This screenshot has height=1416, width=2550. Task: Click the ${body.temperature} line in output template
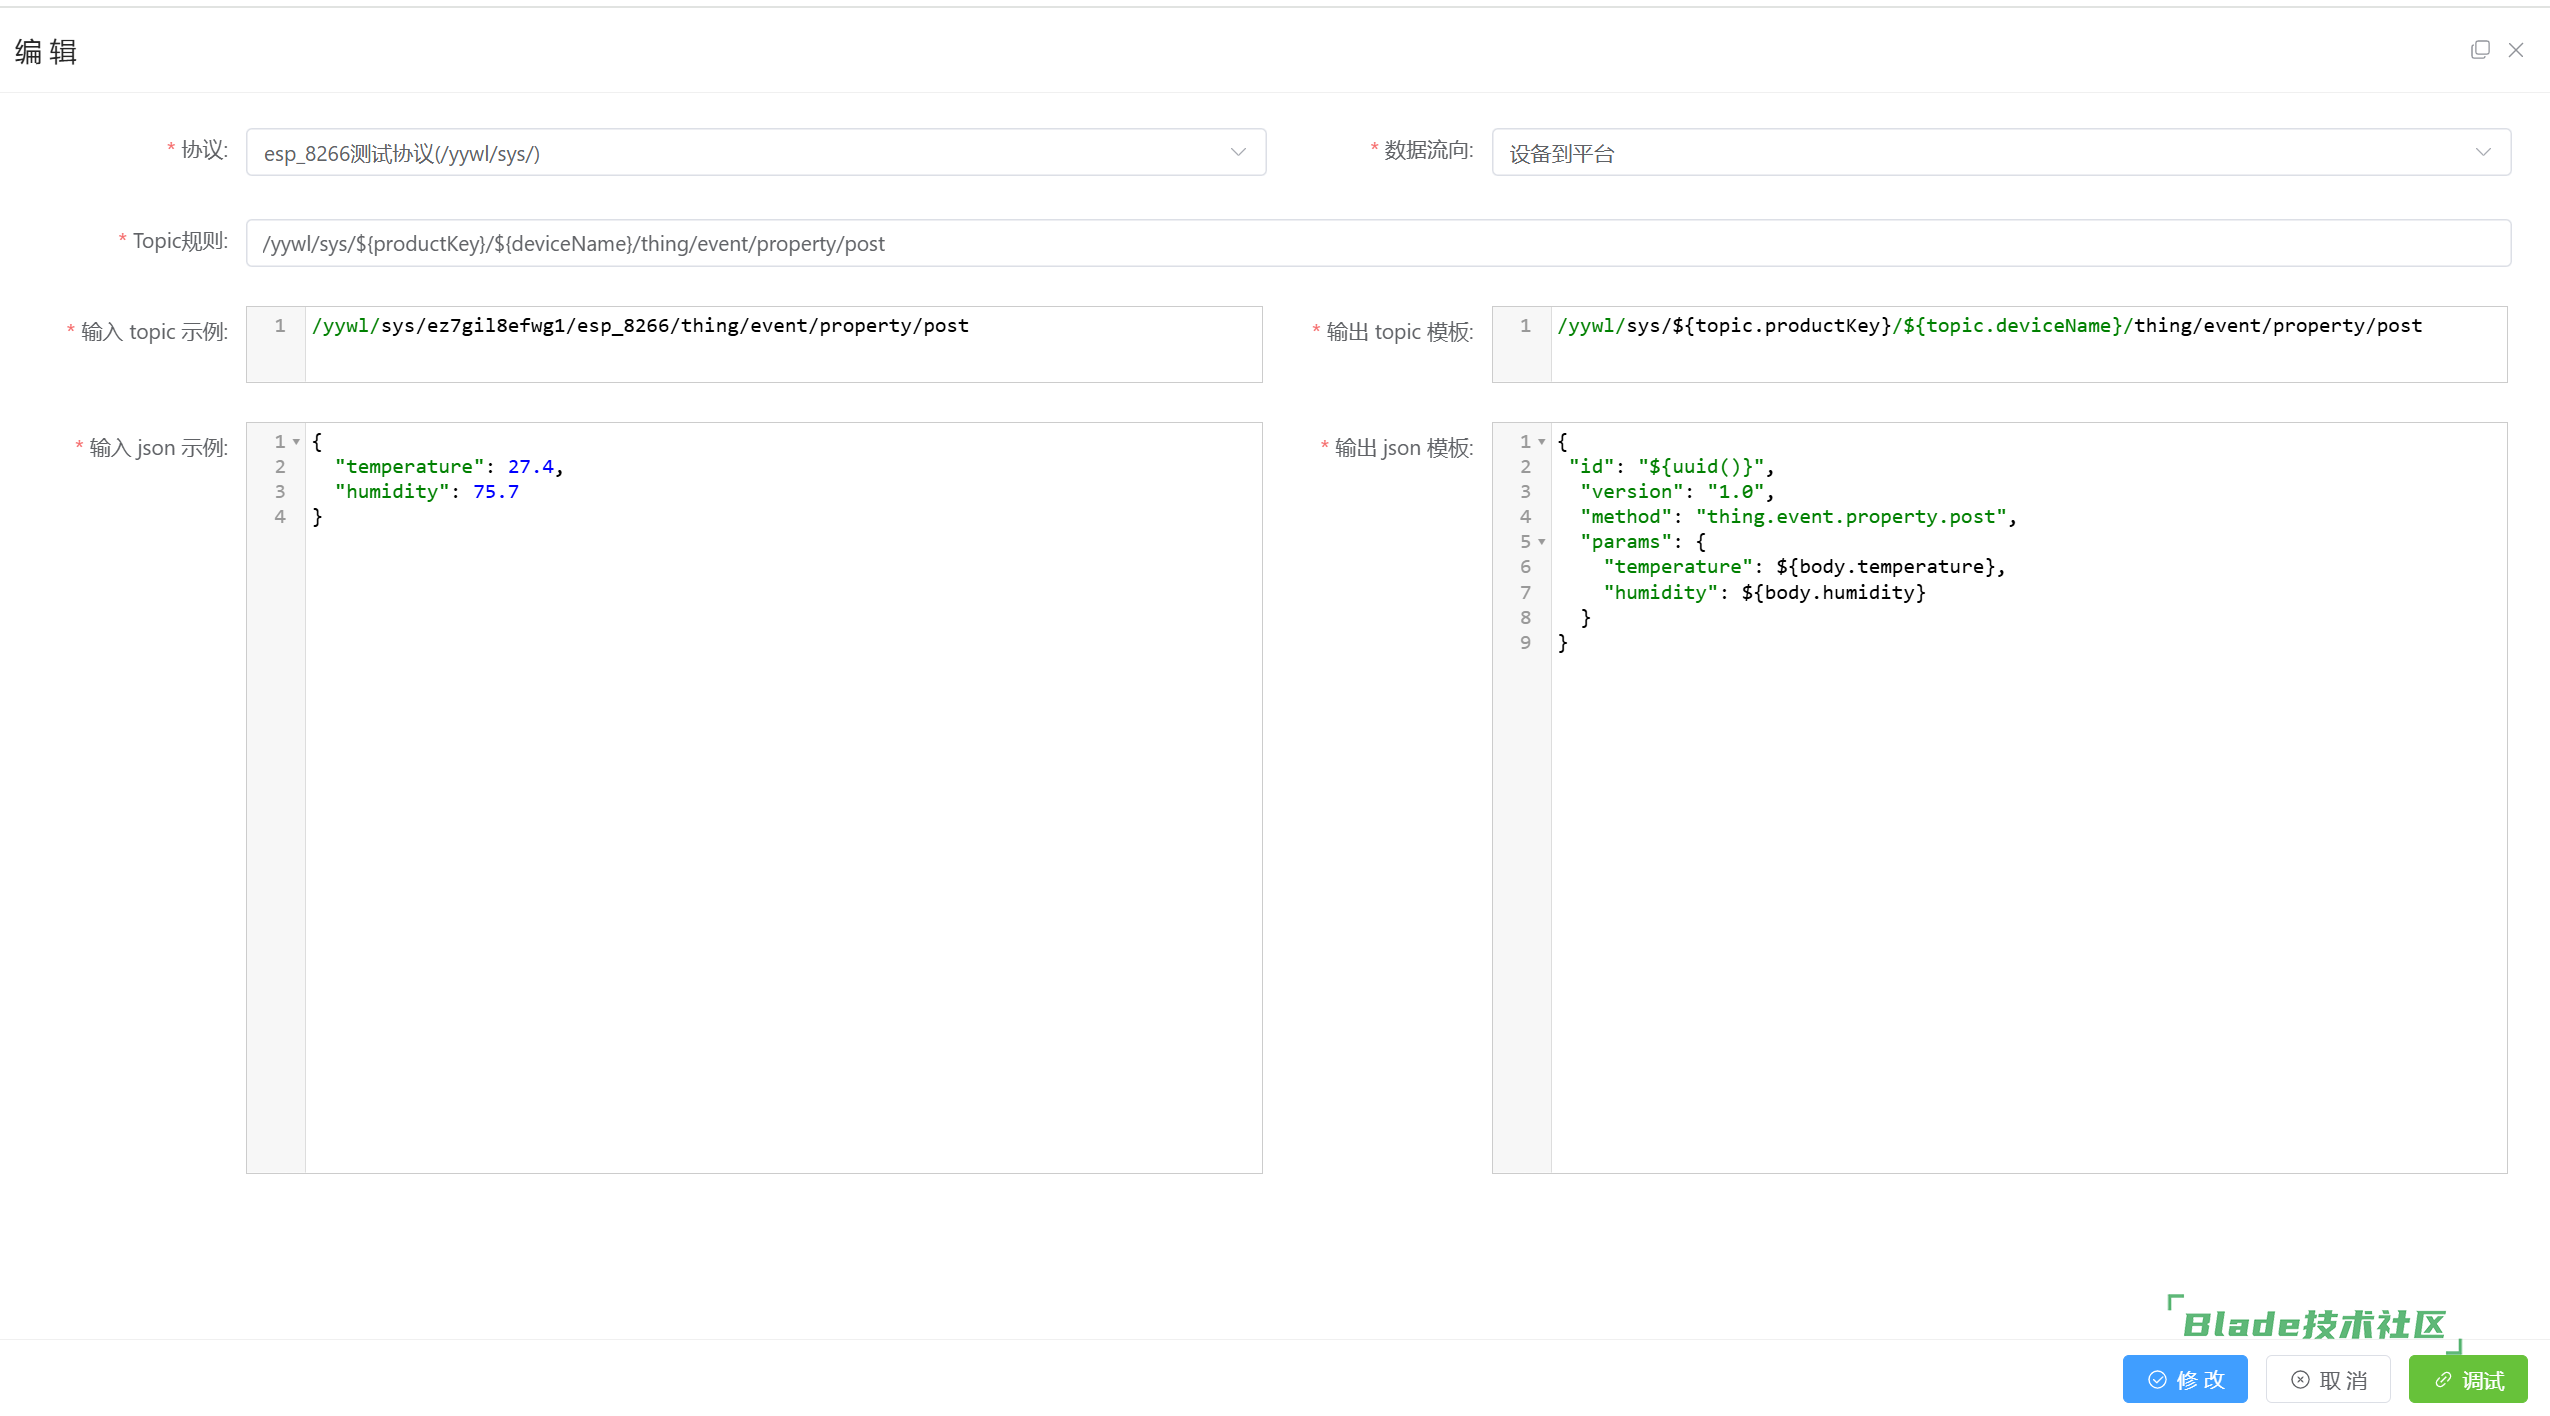(1804, 567)
